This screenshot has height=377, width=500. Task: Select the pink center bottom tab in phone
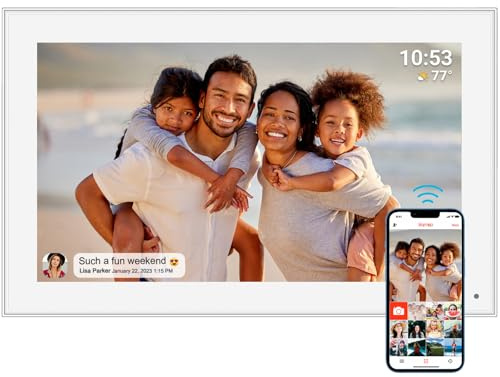tap(426, 361)
